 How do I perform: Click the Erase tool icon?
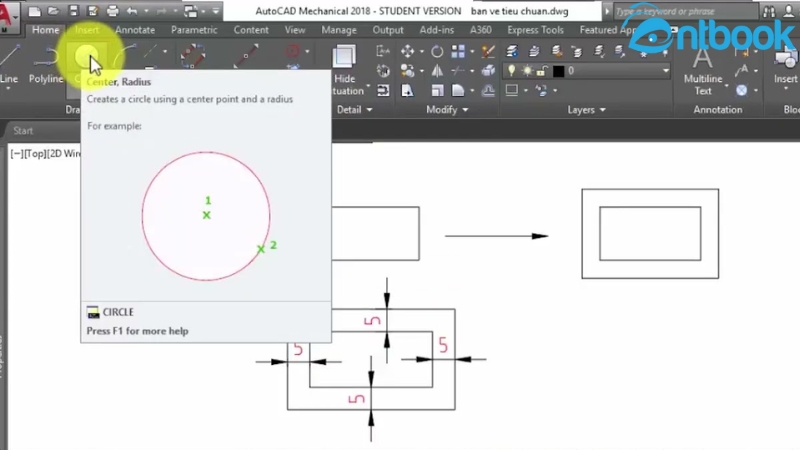pos(488,51)
